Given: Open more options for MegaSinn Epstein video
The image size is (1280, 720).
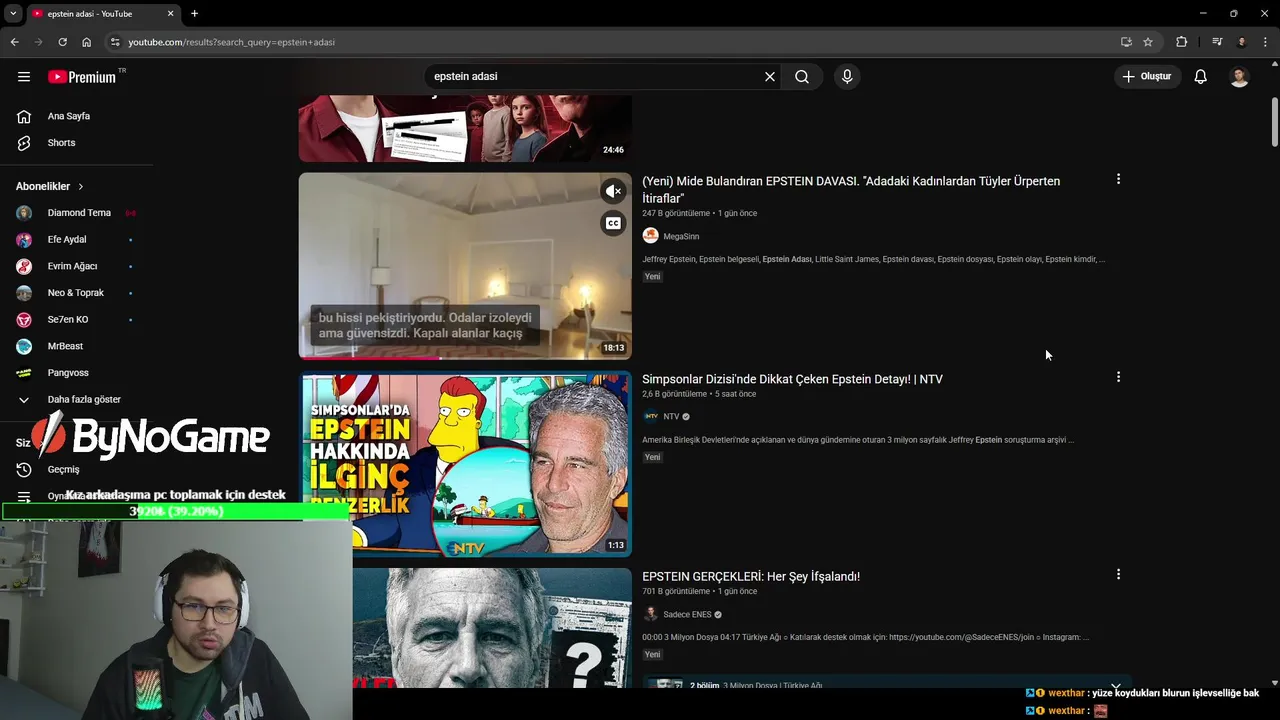Looking at the screenshot, I should click(x=1118, y=179).
